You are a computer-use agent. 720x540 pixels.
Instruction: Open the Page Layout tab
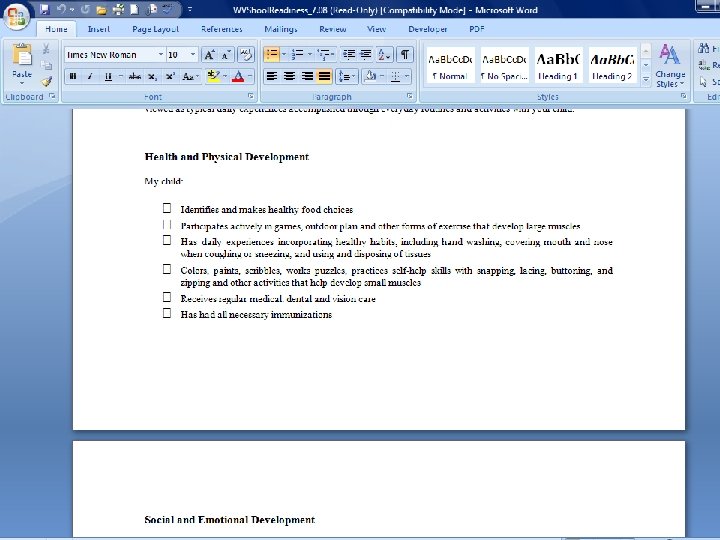tap(155, 29)
